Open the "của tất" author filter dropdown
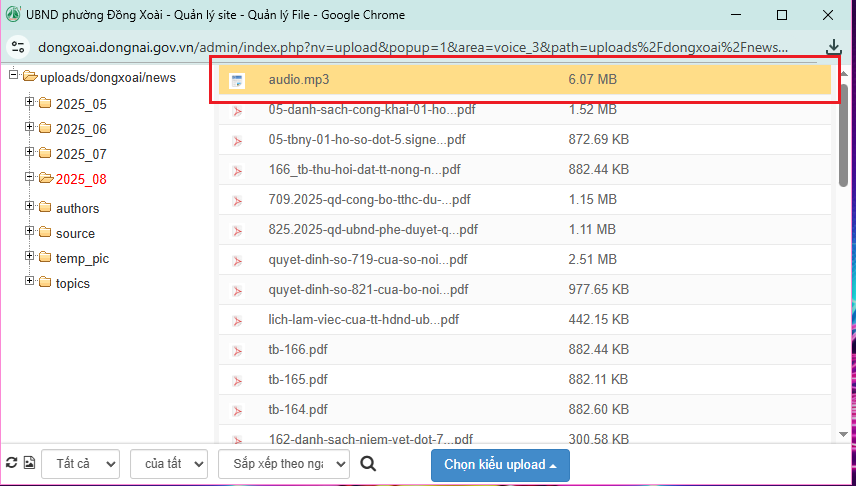 (x=169, y=464)
